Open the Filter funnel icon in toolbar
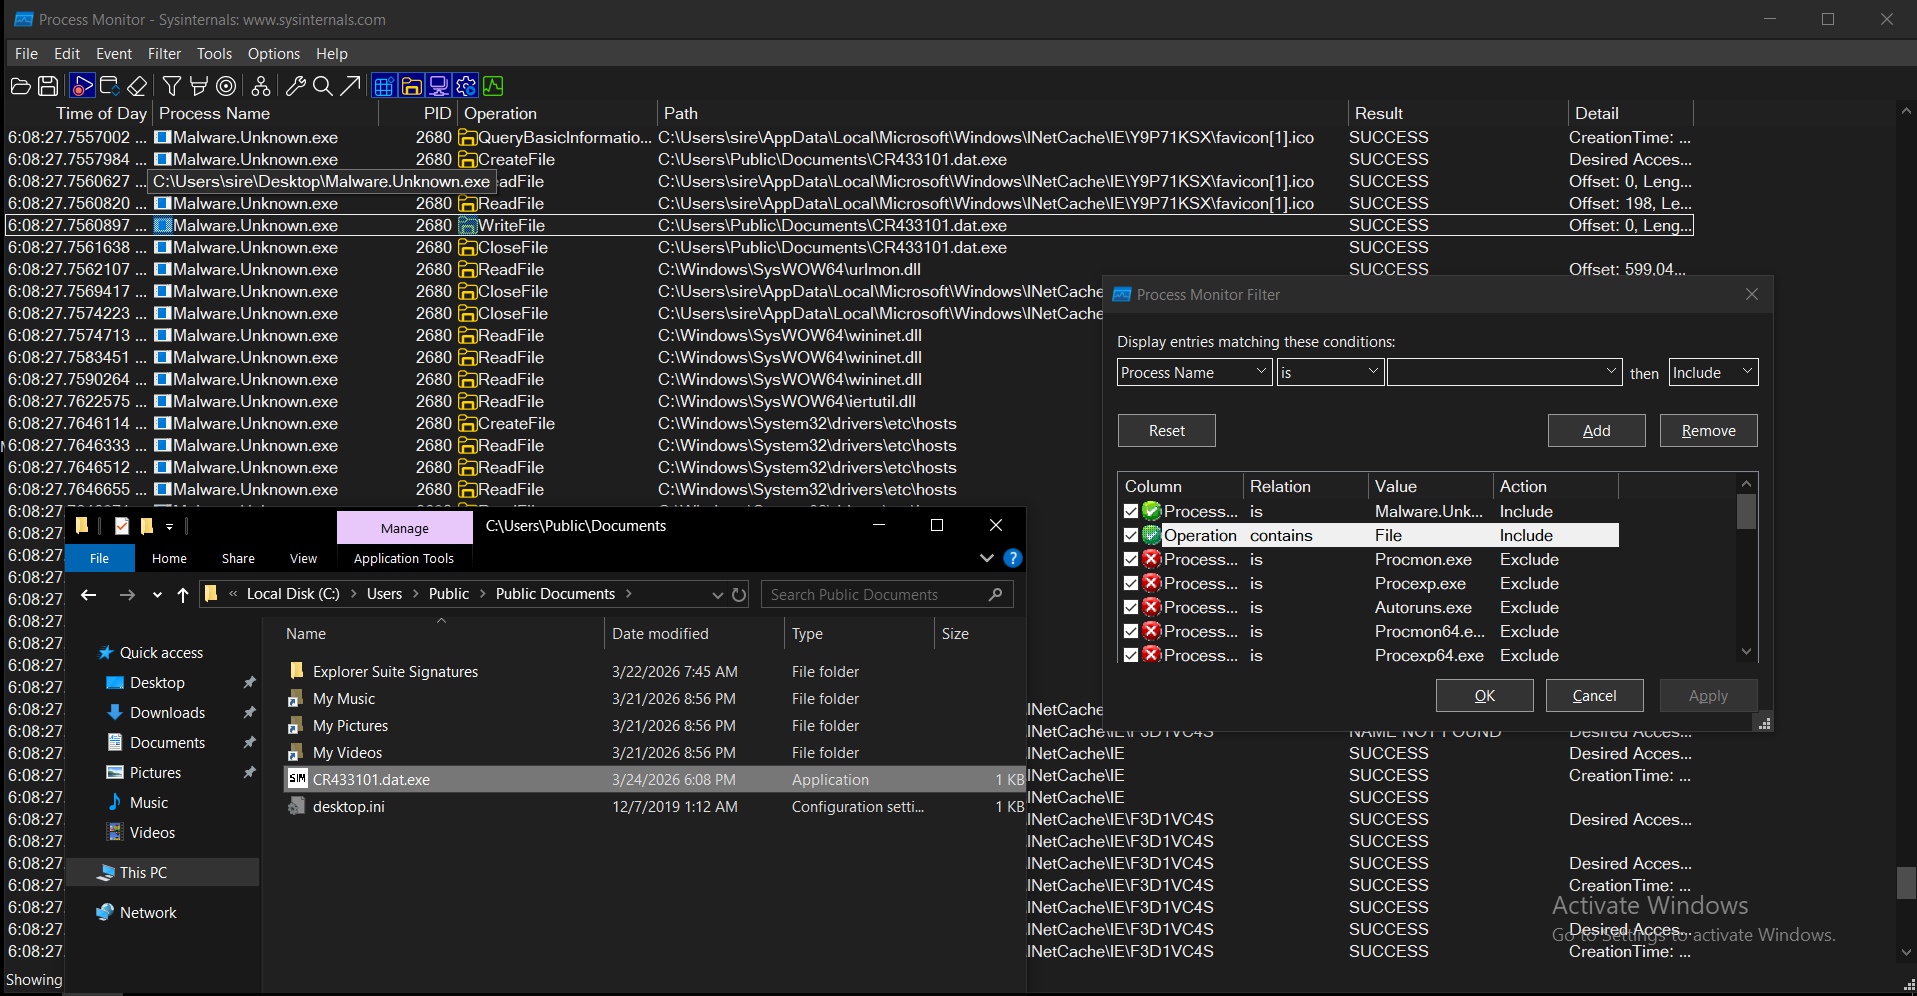 (172, 86)
